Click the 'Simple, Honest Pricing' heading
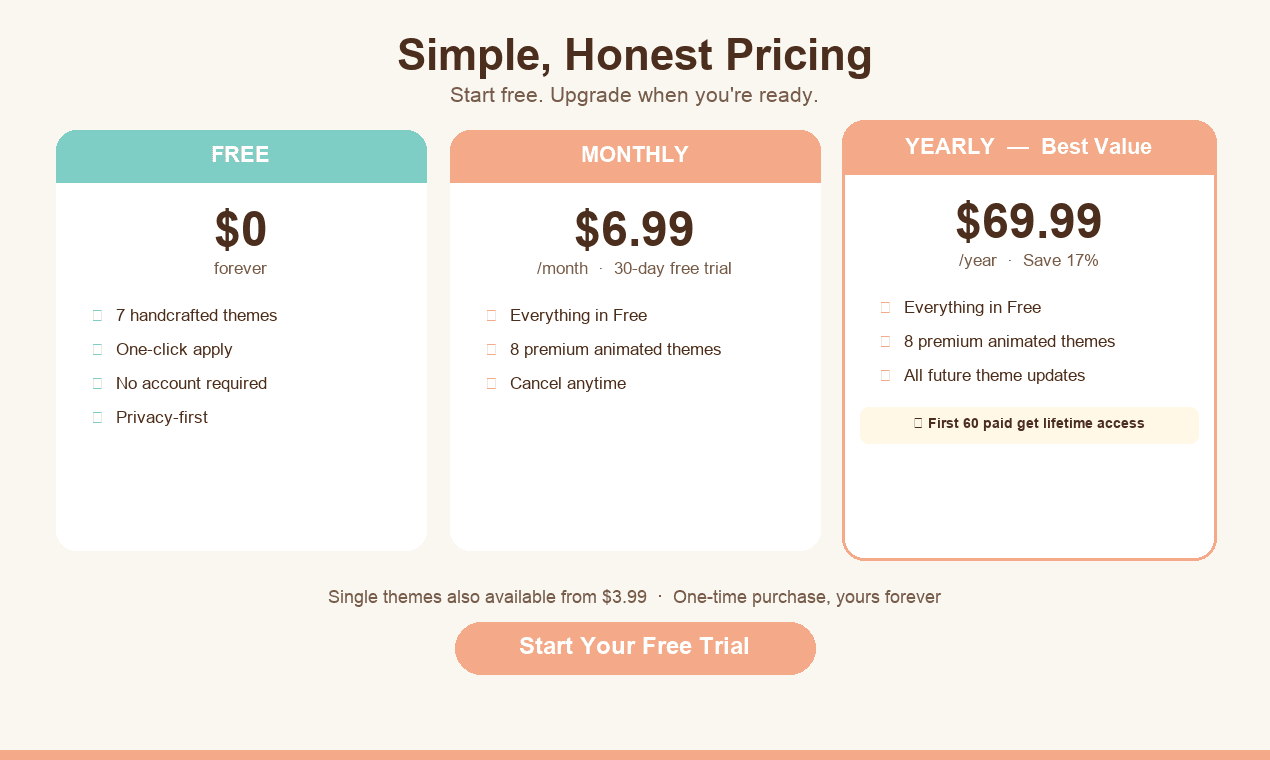 pyautogui.click(x=634, y=55)
